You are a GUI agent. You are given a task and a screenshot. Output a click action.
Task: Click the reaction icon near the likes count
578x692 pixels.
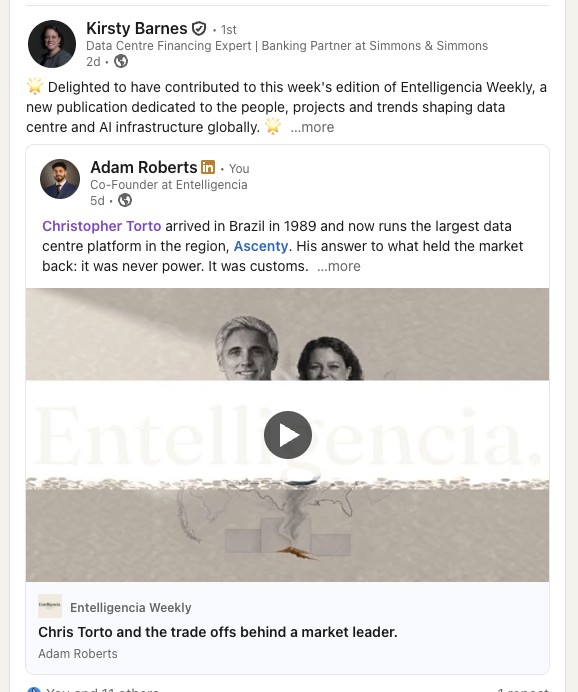coord(34,689)
